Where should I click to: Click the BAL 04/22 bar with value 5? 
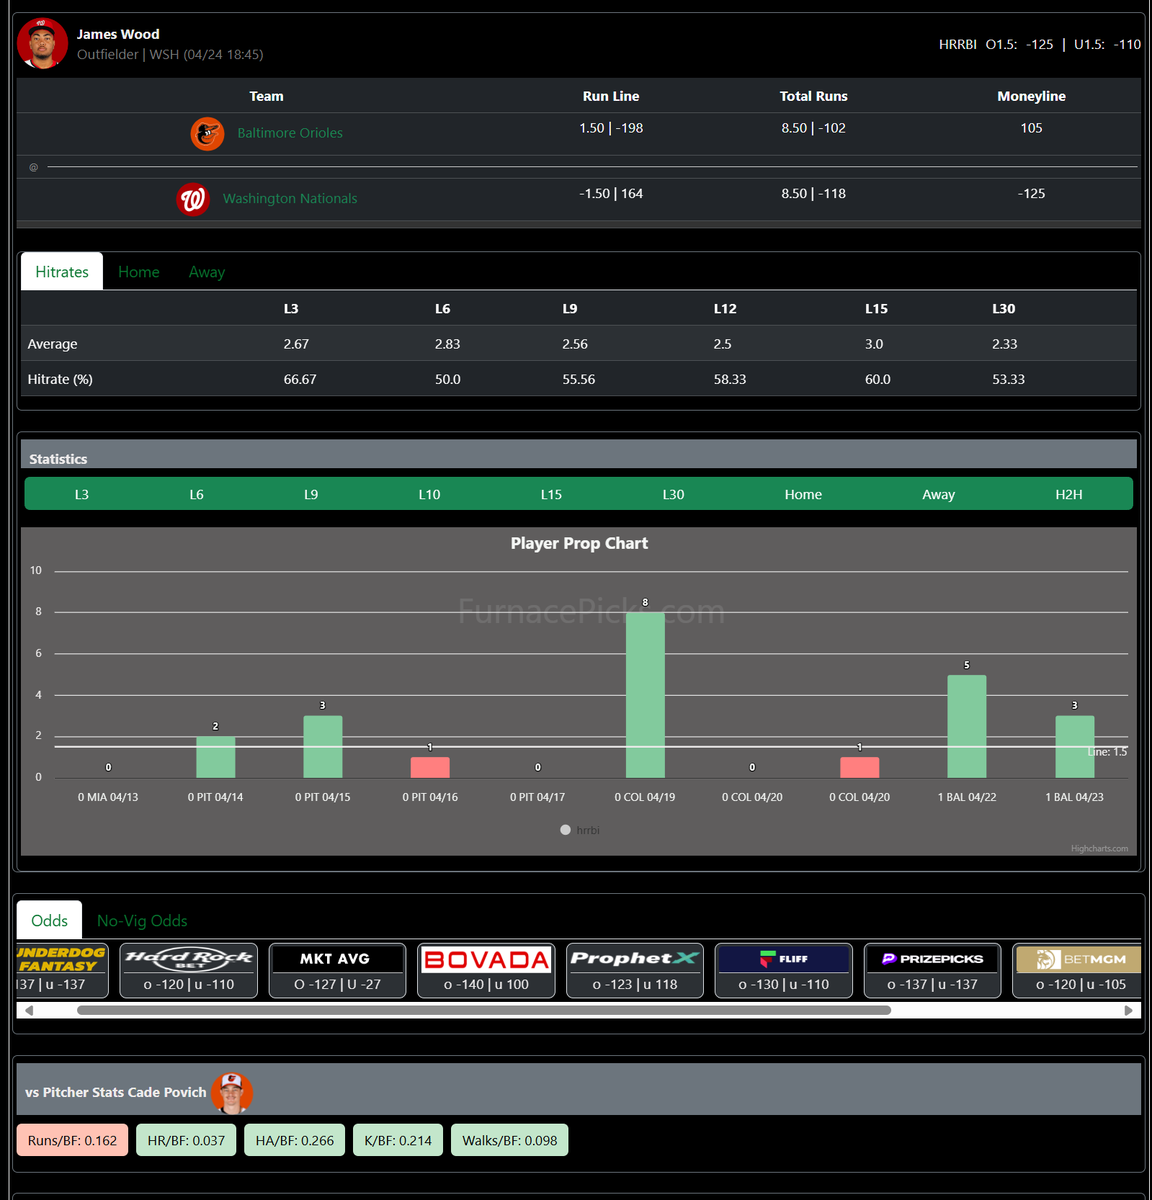click(x=967, y=726)
